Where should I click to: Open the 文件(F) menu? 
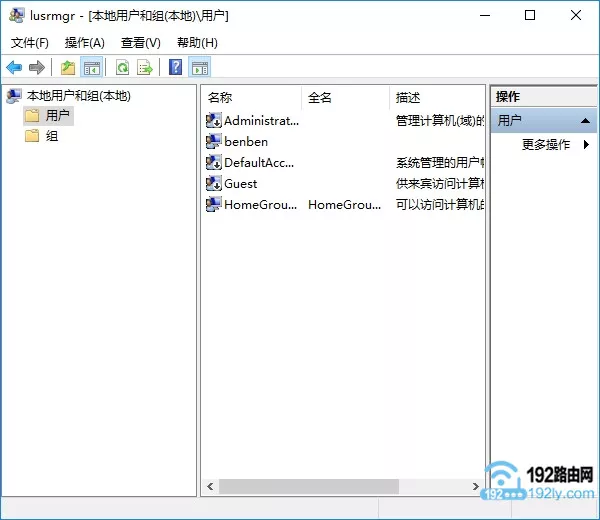point(29,42)
